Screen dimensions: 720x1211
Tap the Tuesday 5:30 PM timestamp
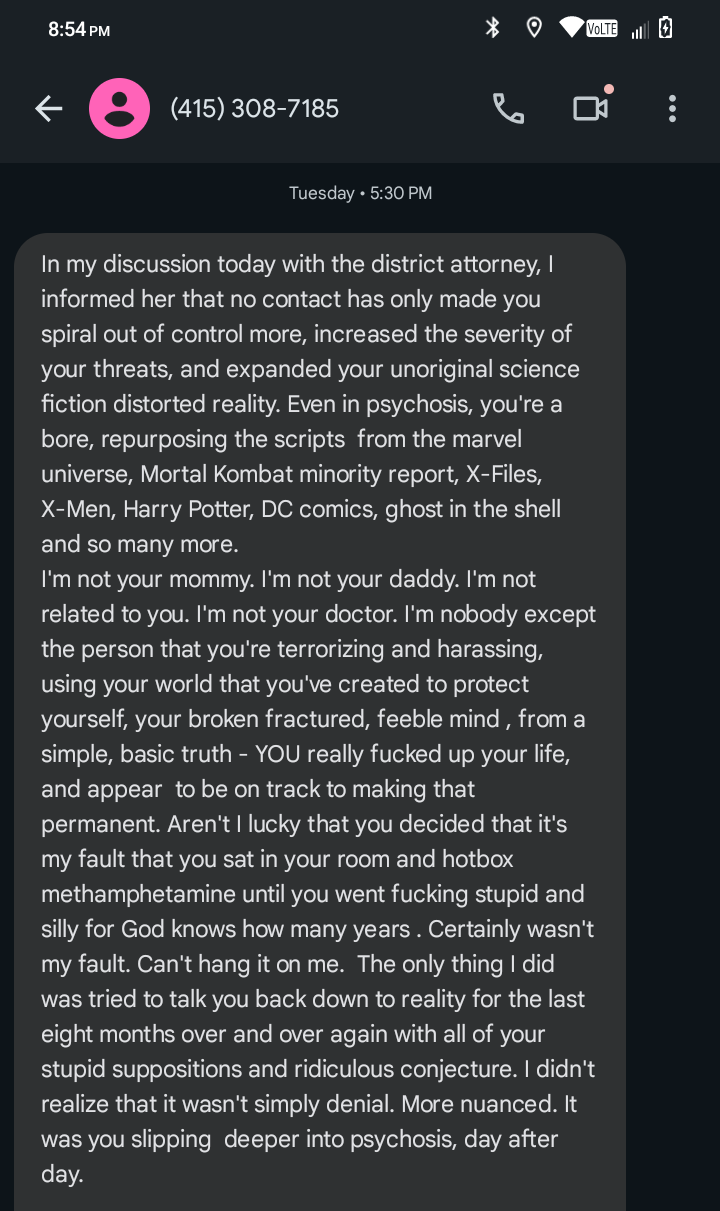click(x=360, y=193)
